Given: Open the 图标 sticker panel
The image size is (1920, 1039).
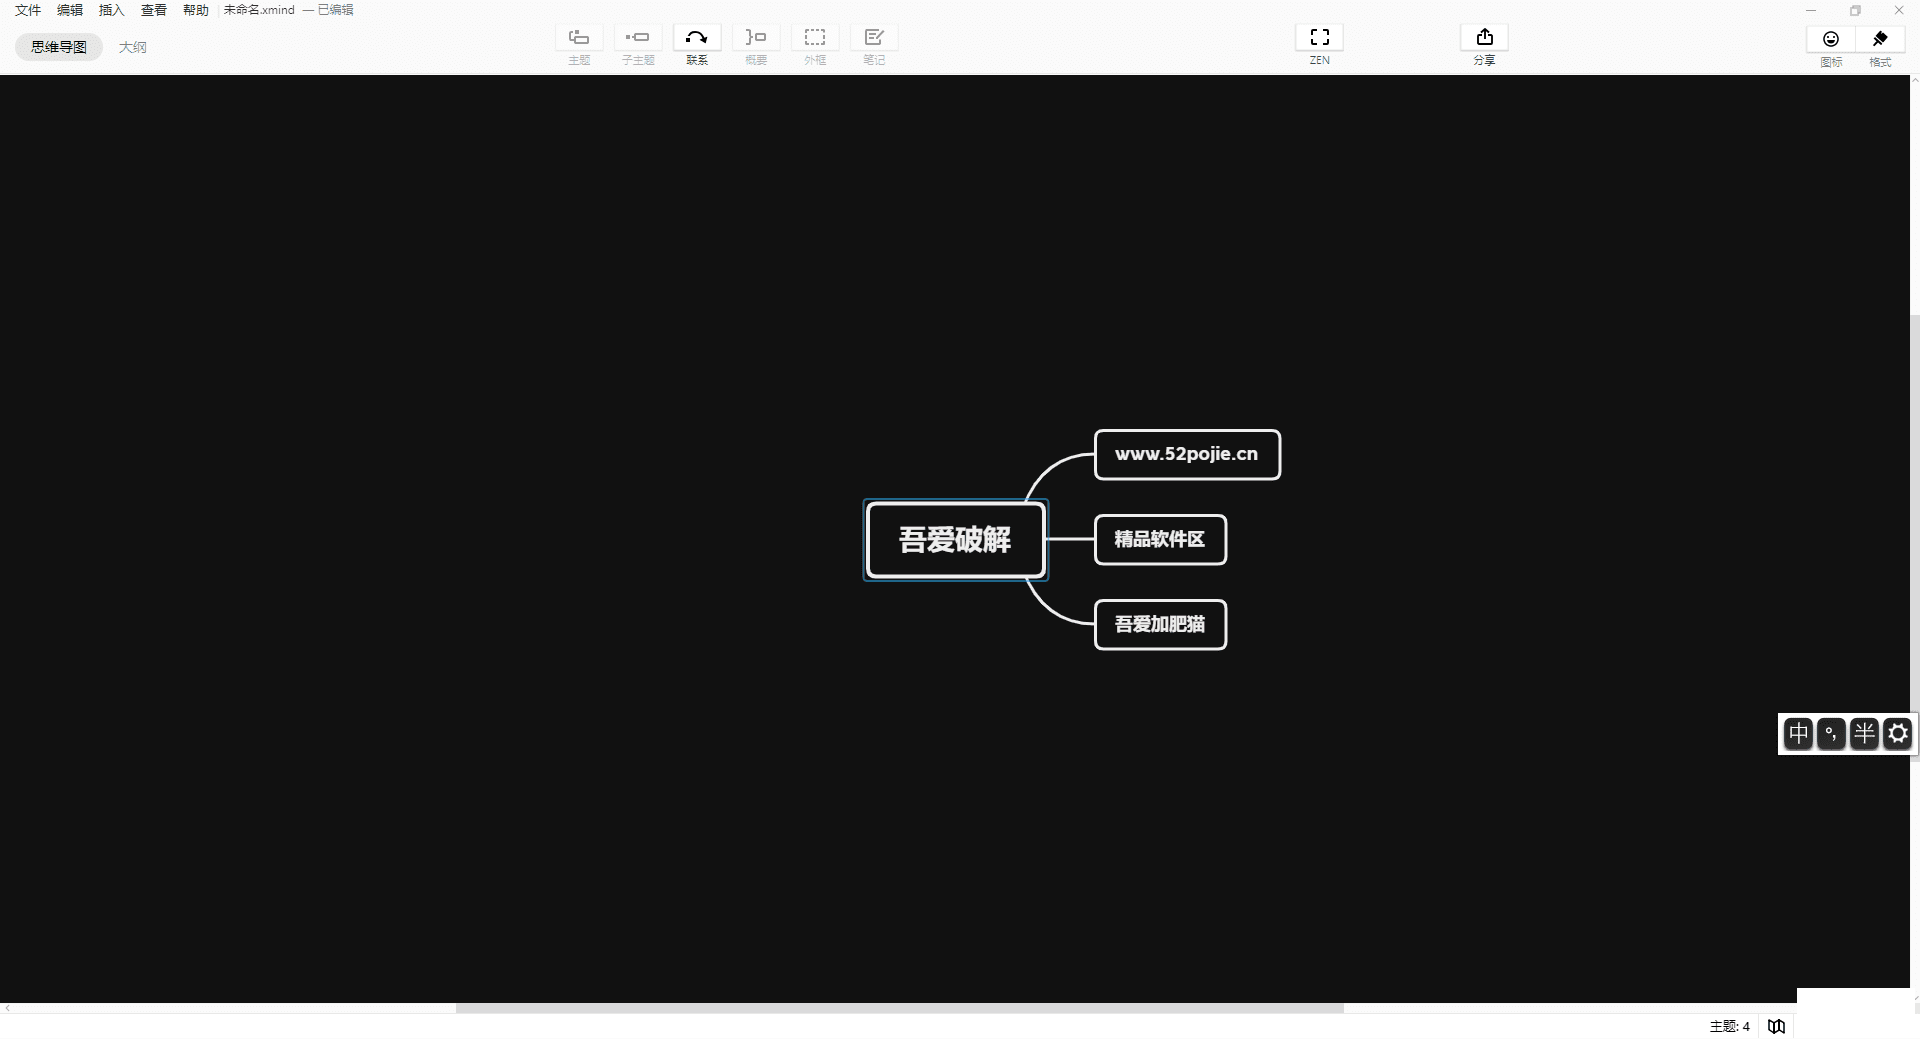Looking at the screenshot, I should 1831,39.
